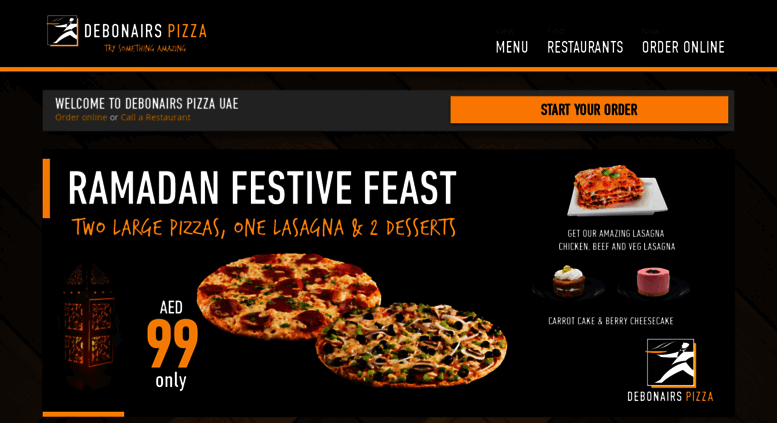Click the vegetable olive pizza image
777x423 pixels.
(411, 345)
